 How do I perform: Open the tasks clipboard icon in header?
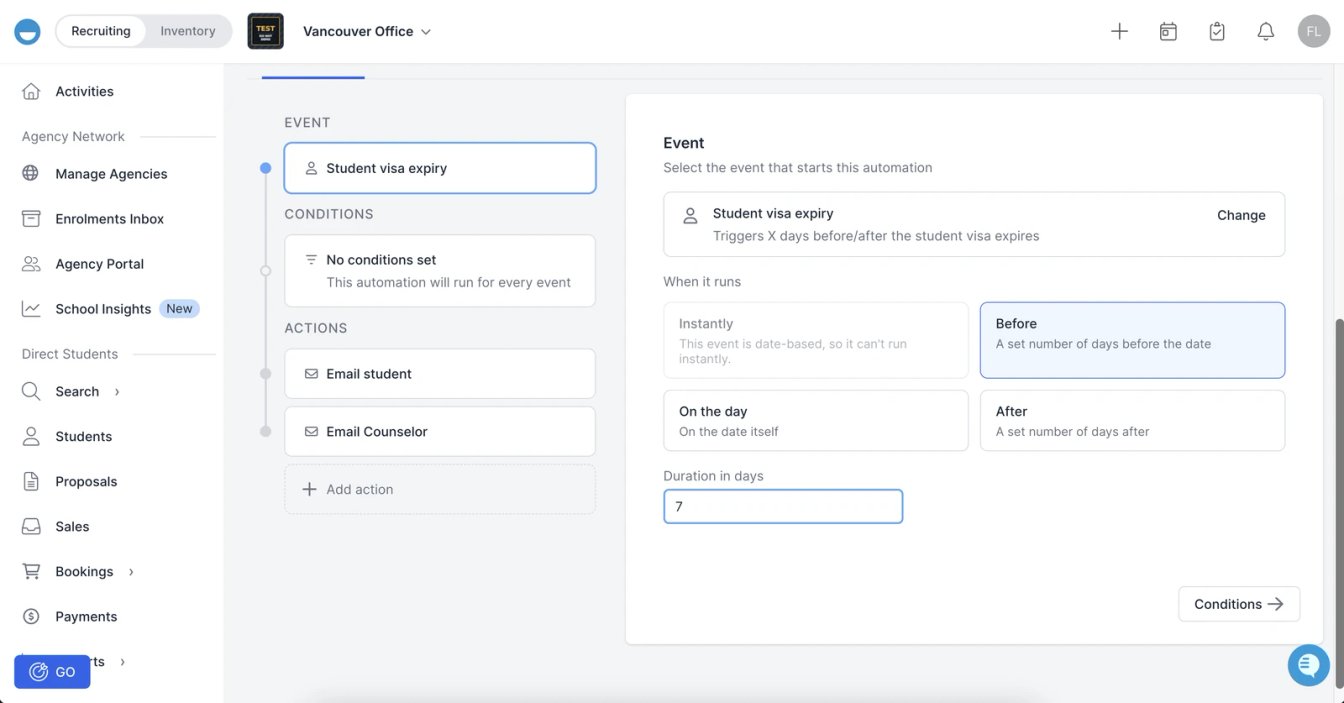point(1217,31)
